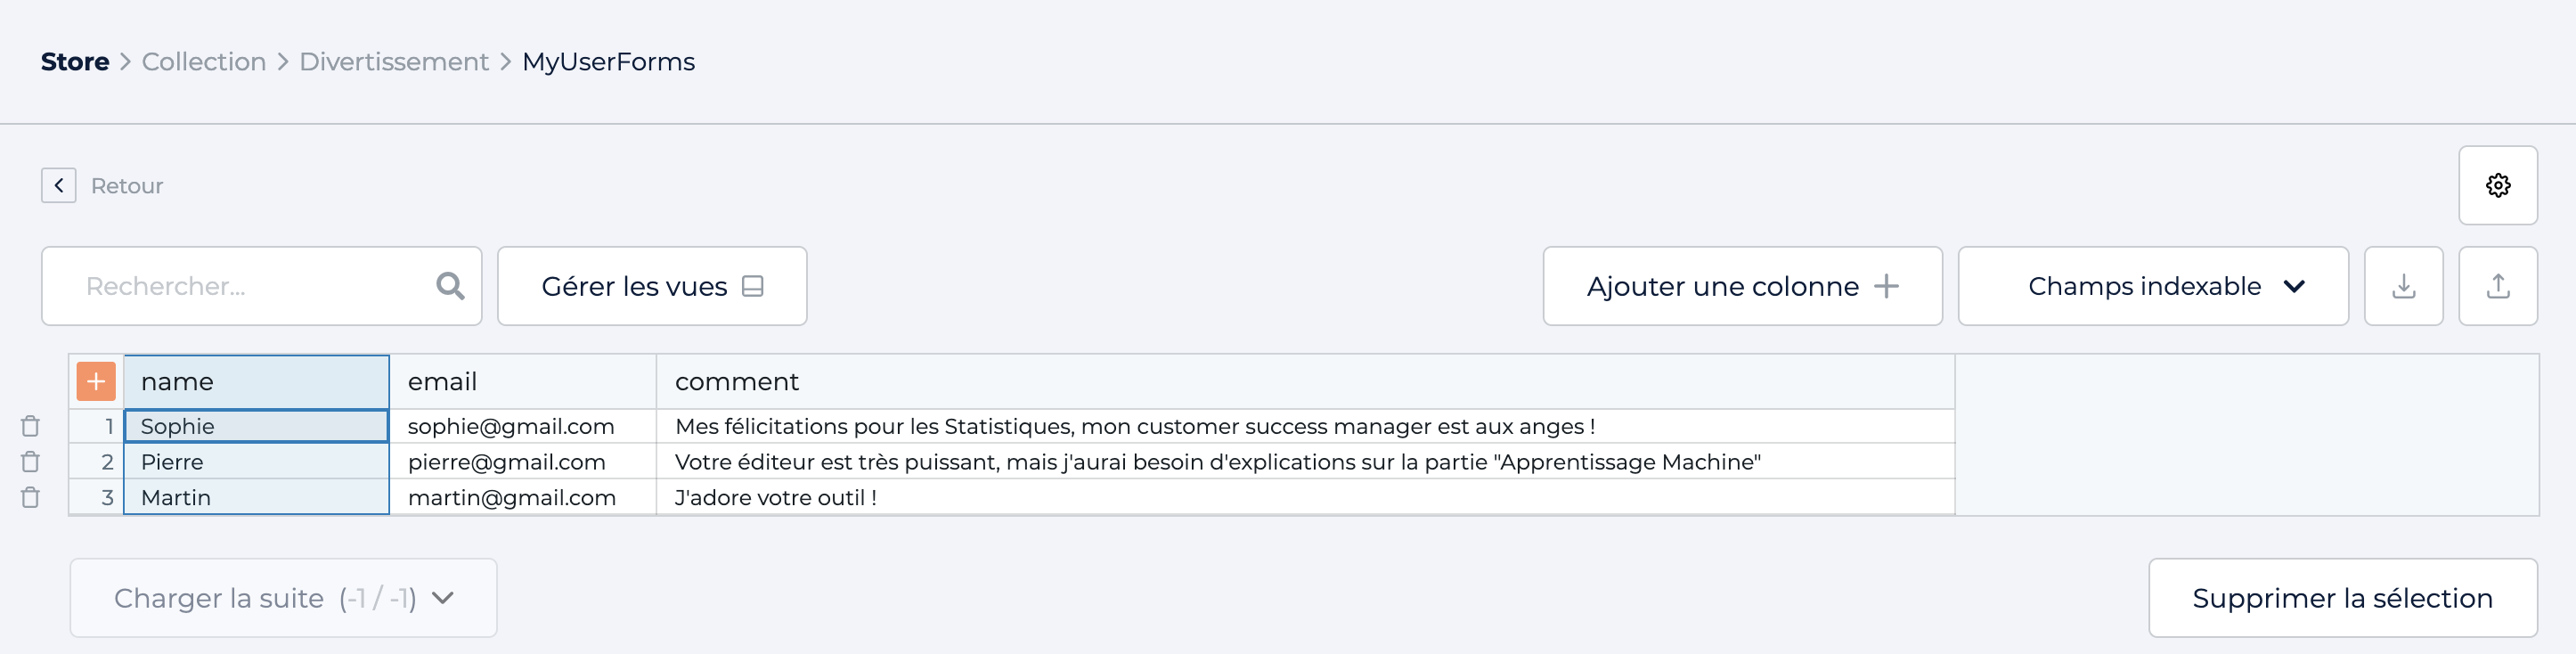The height and width of the screenshot is (654, 2576).
Task: Open the Charger la suite dropdown
Action: point(283,598)
